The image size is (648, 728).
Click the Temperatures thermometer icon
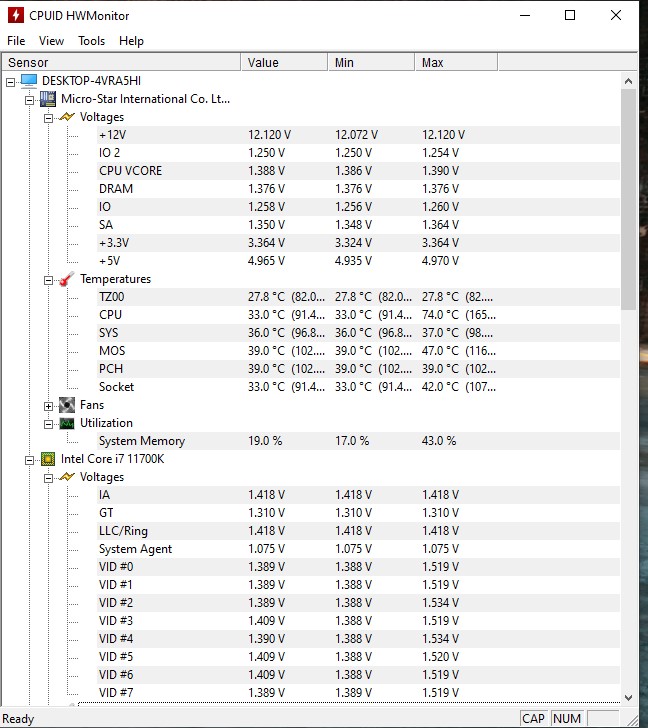tap(67, 279)
